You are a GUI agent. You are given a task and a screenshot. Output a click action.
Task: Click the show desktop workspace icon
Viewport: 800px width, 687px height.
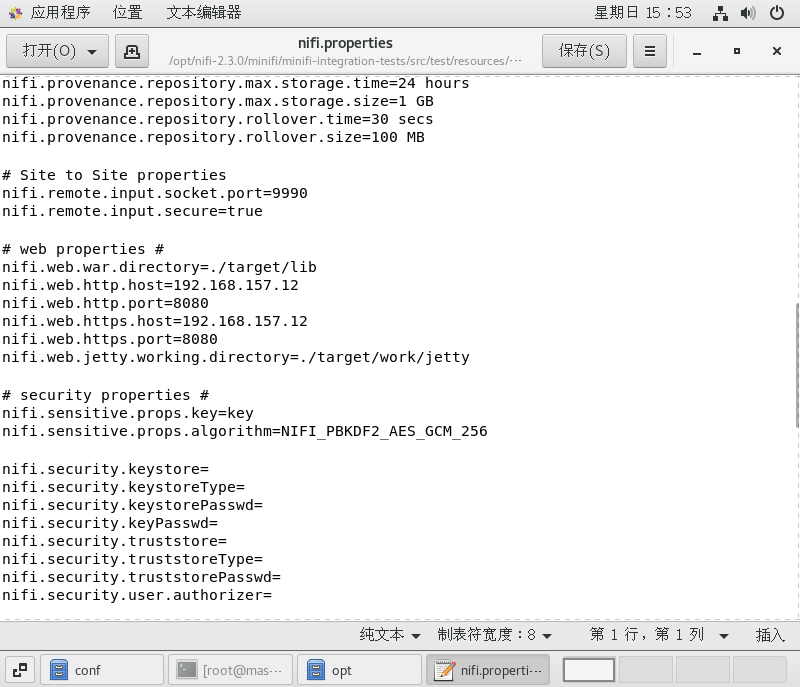[x=20, y=670]
